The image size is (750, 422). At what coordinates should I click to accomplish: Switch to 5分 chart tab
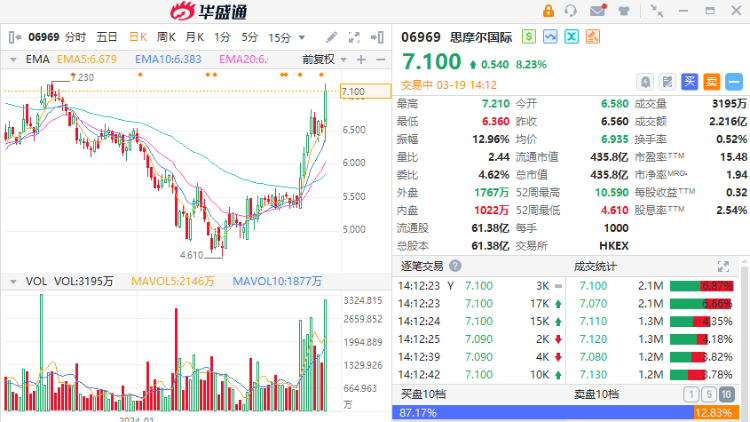pos(249,37)
